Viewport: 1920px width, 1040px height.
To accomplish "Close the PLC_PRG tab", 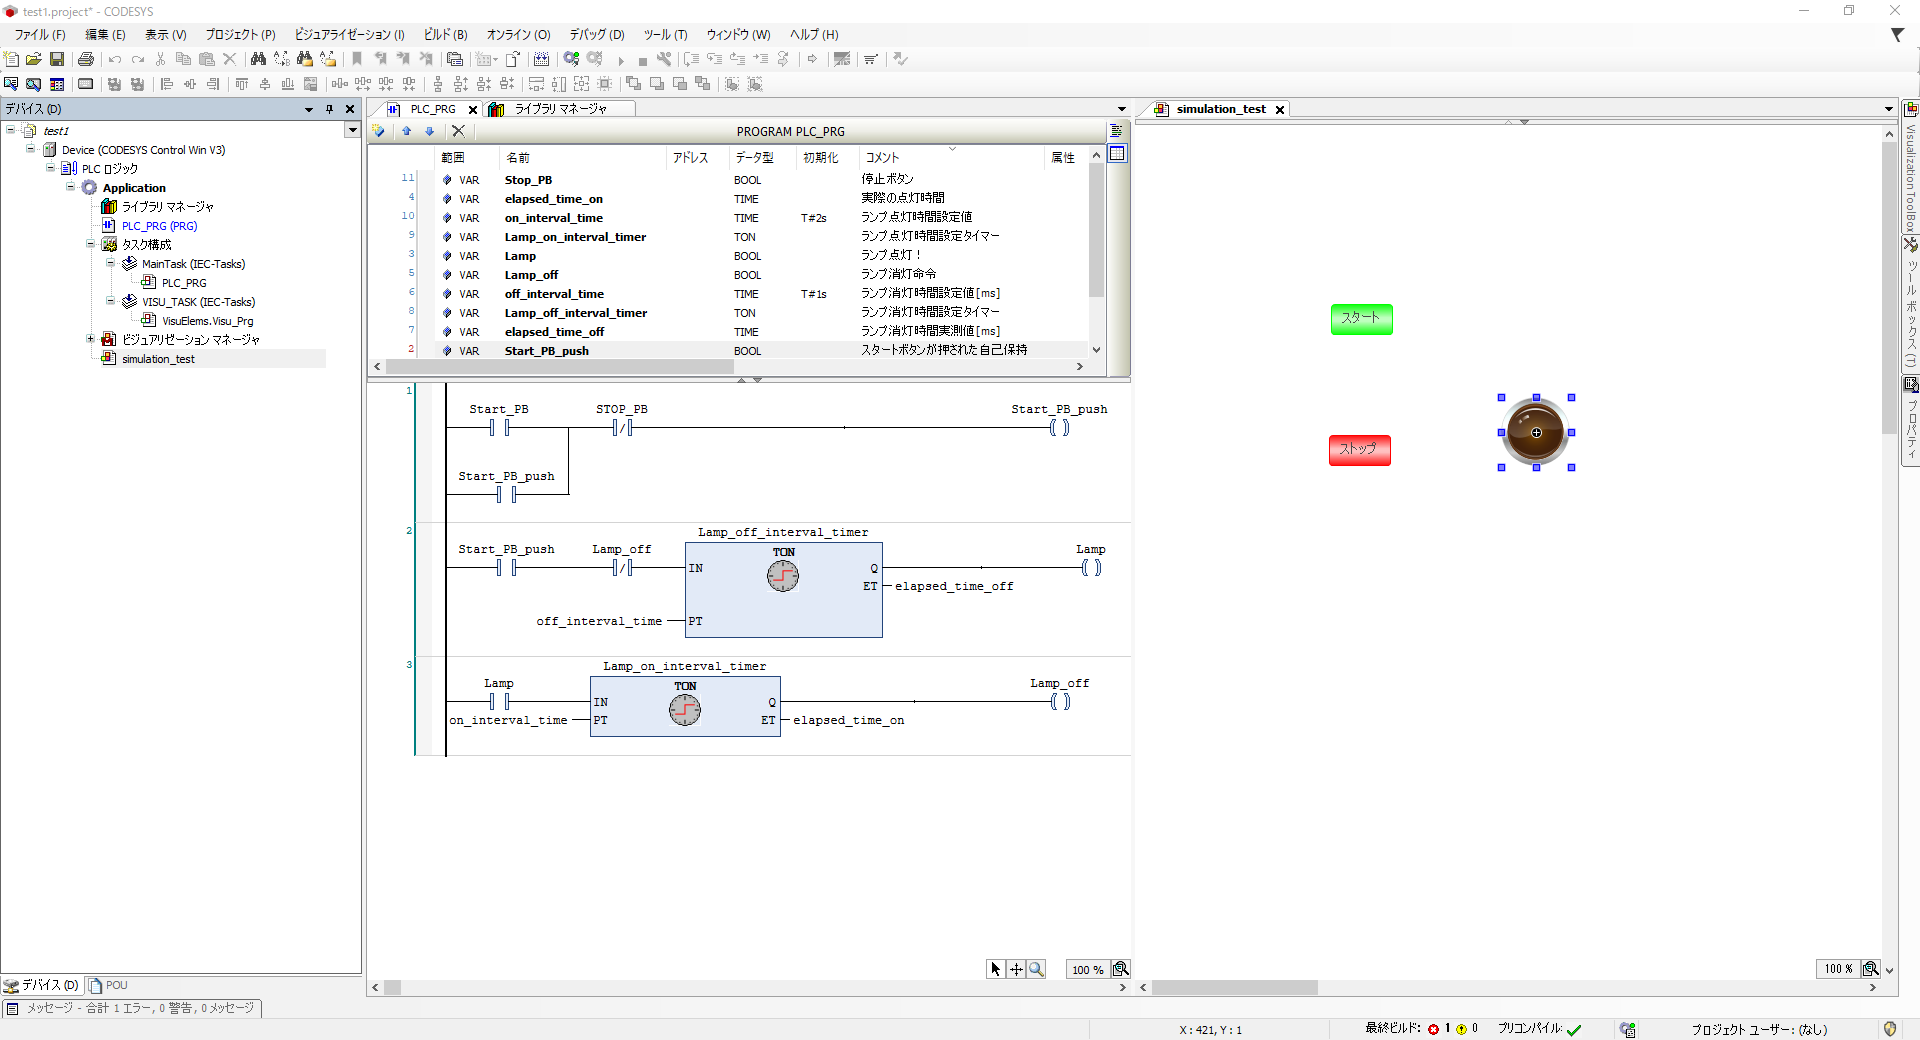I will click(473, 110).
